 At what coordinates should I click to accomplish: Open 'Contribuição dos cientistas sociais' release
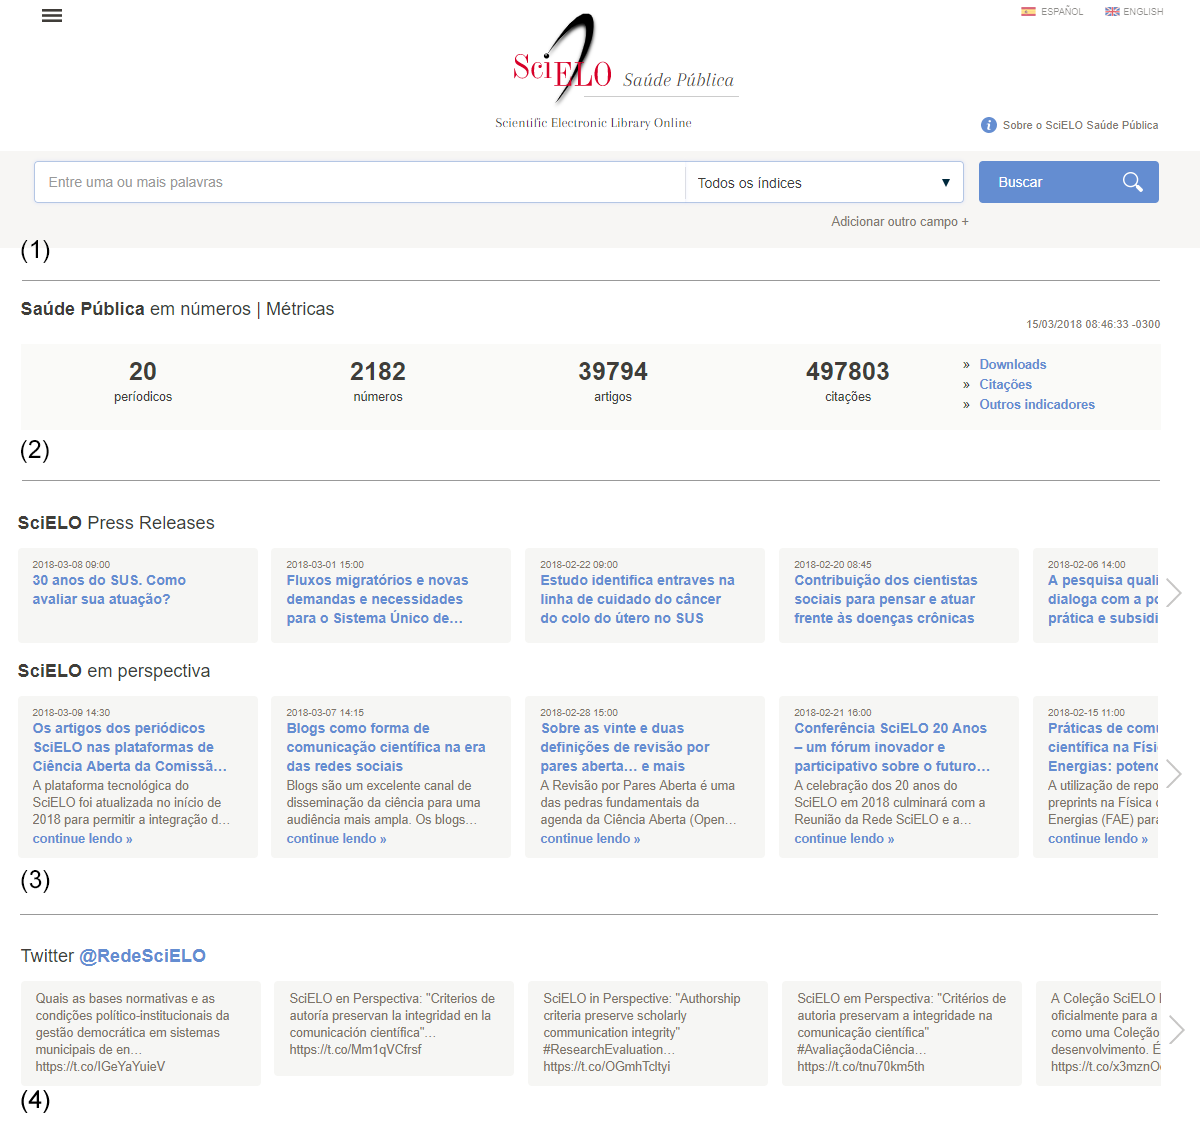(886, 599)
